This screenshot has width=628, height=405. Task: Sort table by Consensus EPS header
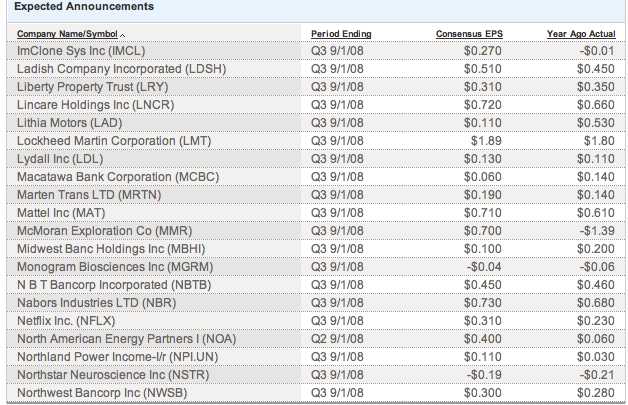[469, 35]
